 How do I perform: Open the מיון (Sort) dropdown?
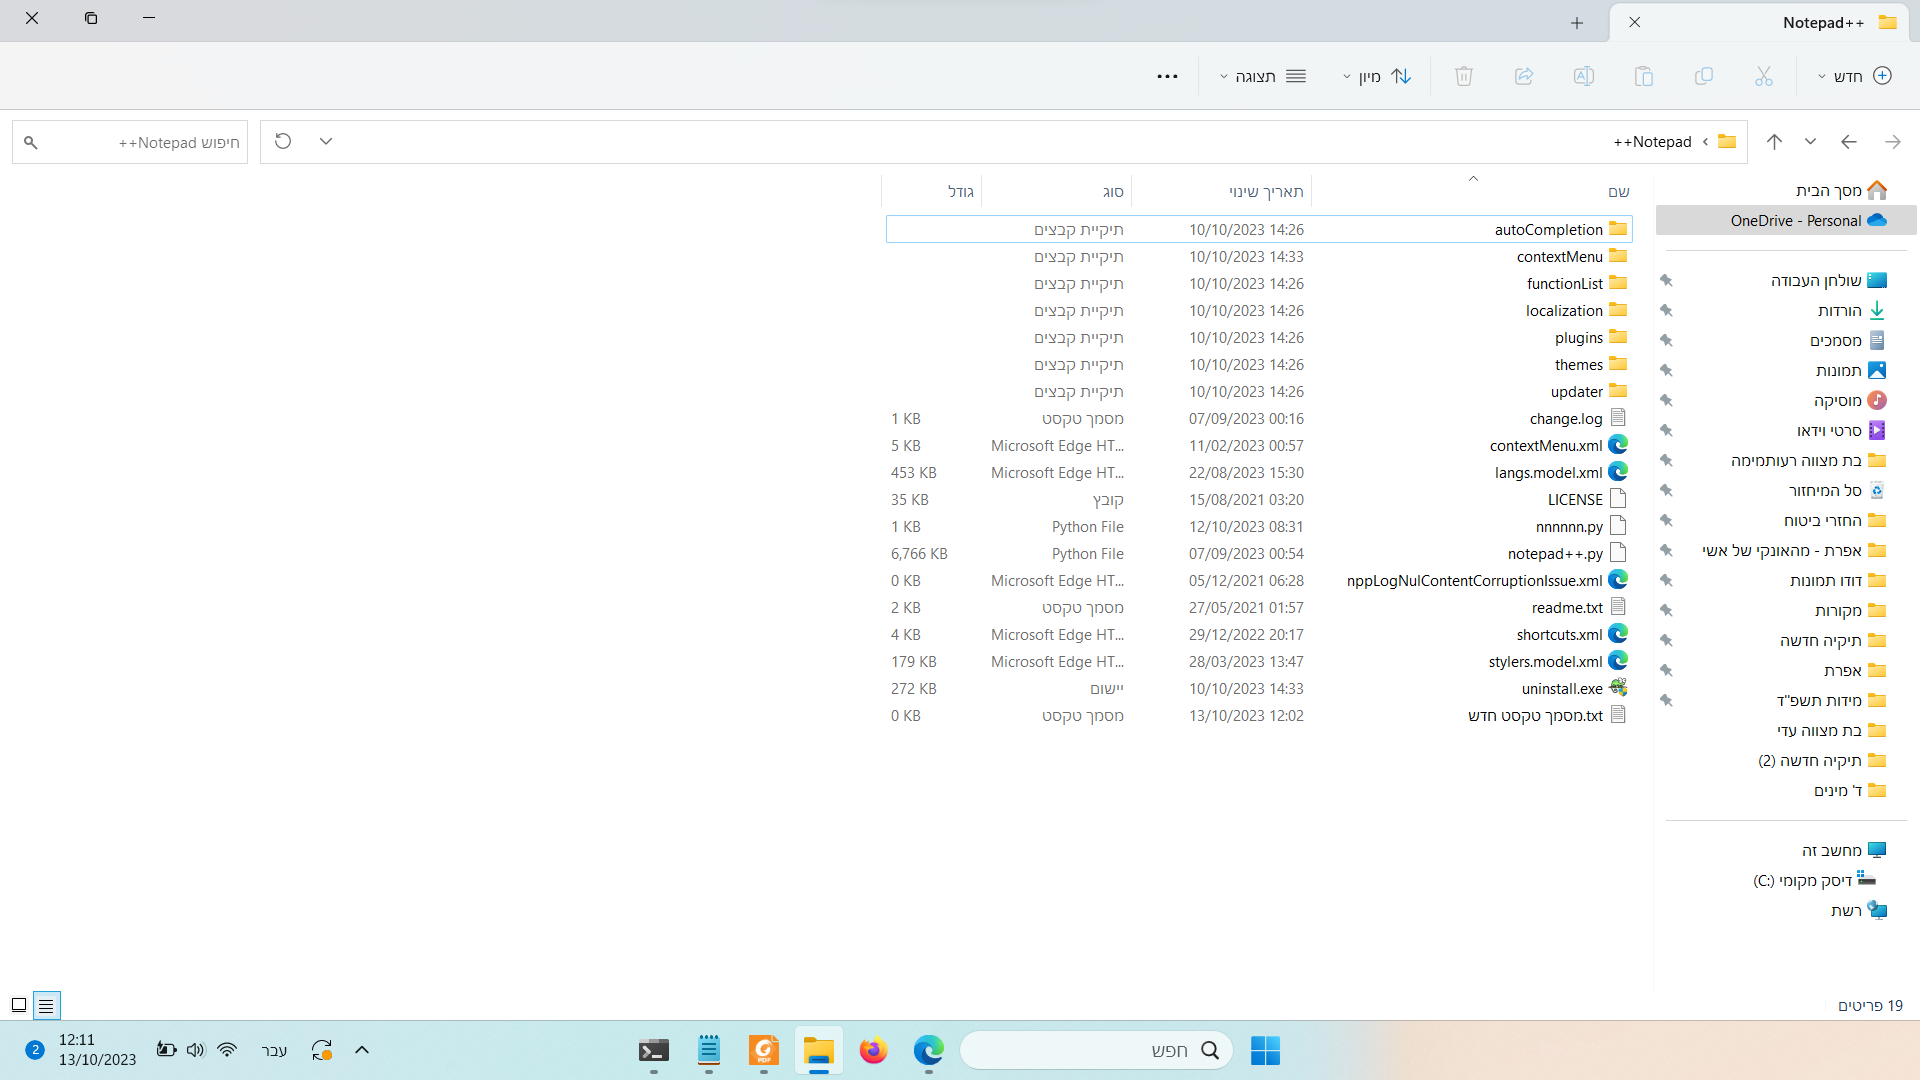click(x=1376, y=76)
